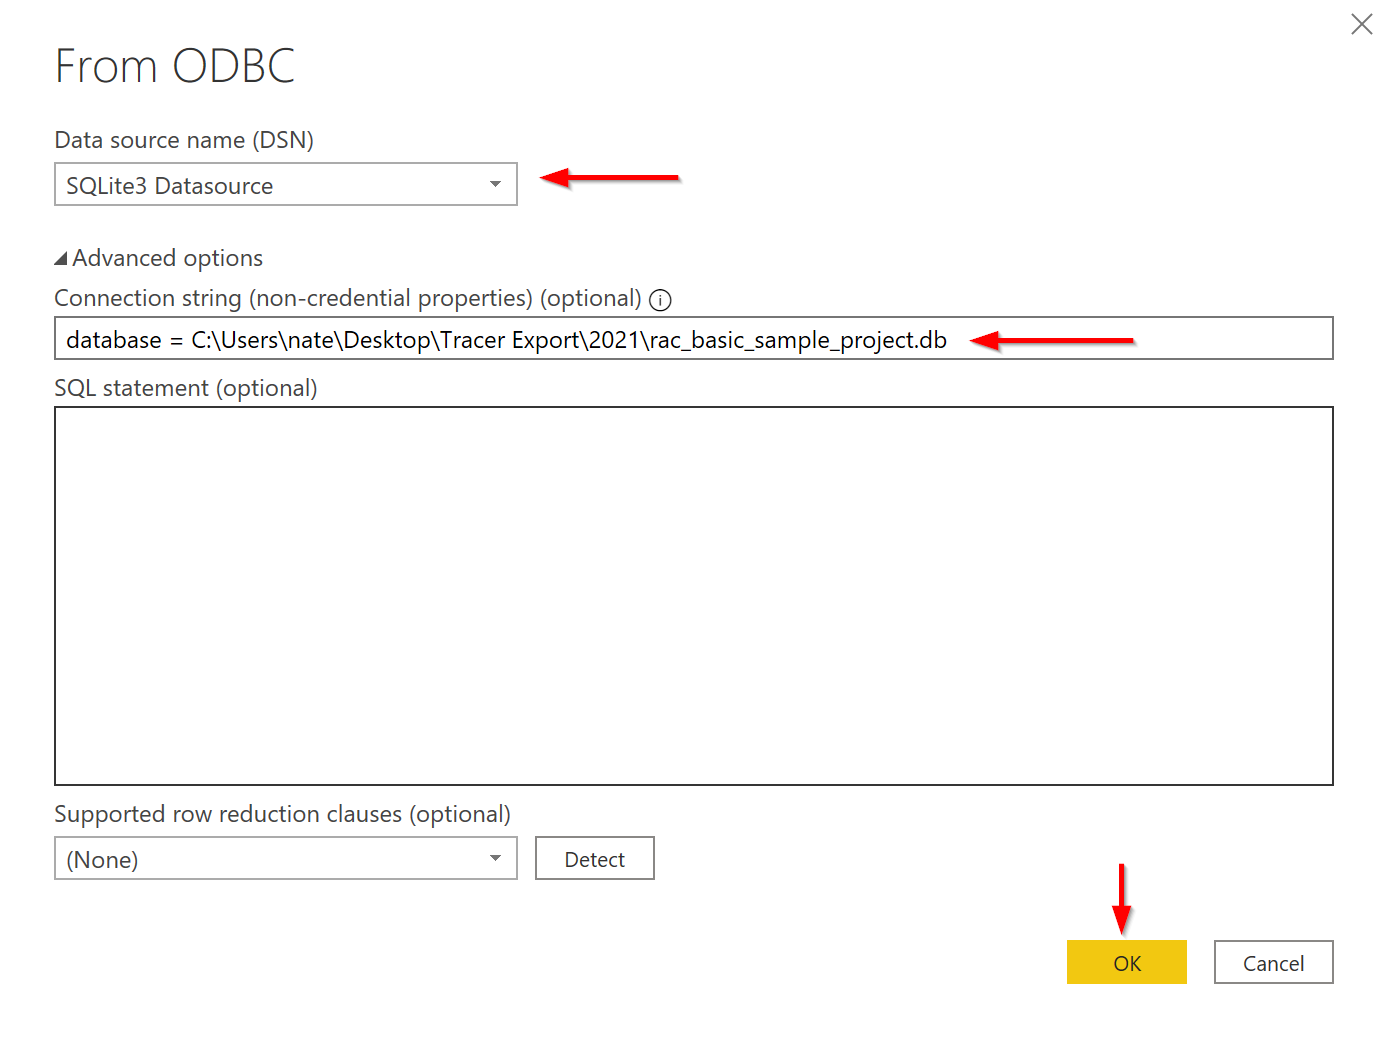Close the From ODBC dialog
1390x1038 pixels.
point(1361,24)
